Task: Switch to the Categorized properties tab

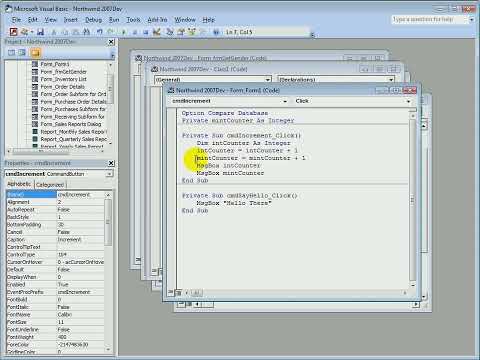Action: coord(50,185)
